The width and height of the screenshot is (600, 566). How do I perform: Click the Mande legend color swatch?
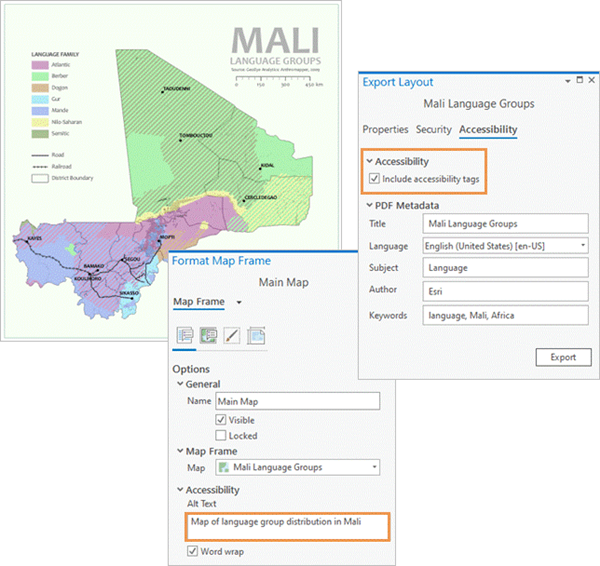tap(40, 111)
